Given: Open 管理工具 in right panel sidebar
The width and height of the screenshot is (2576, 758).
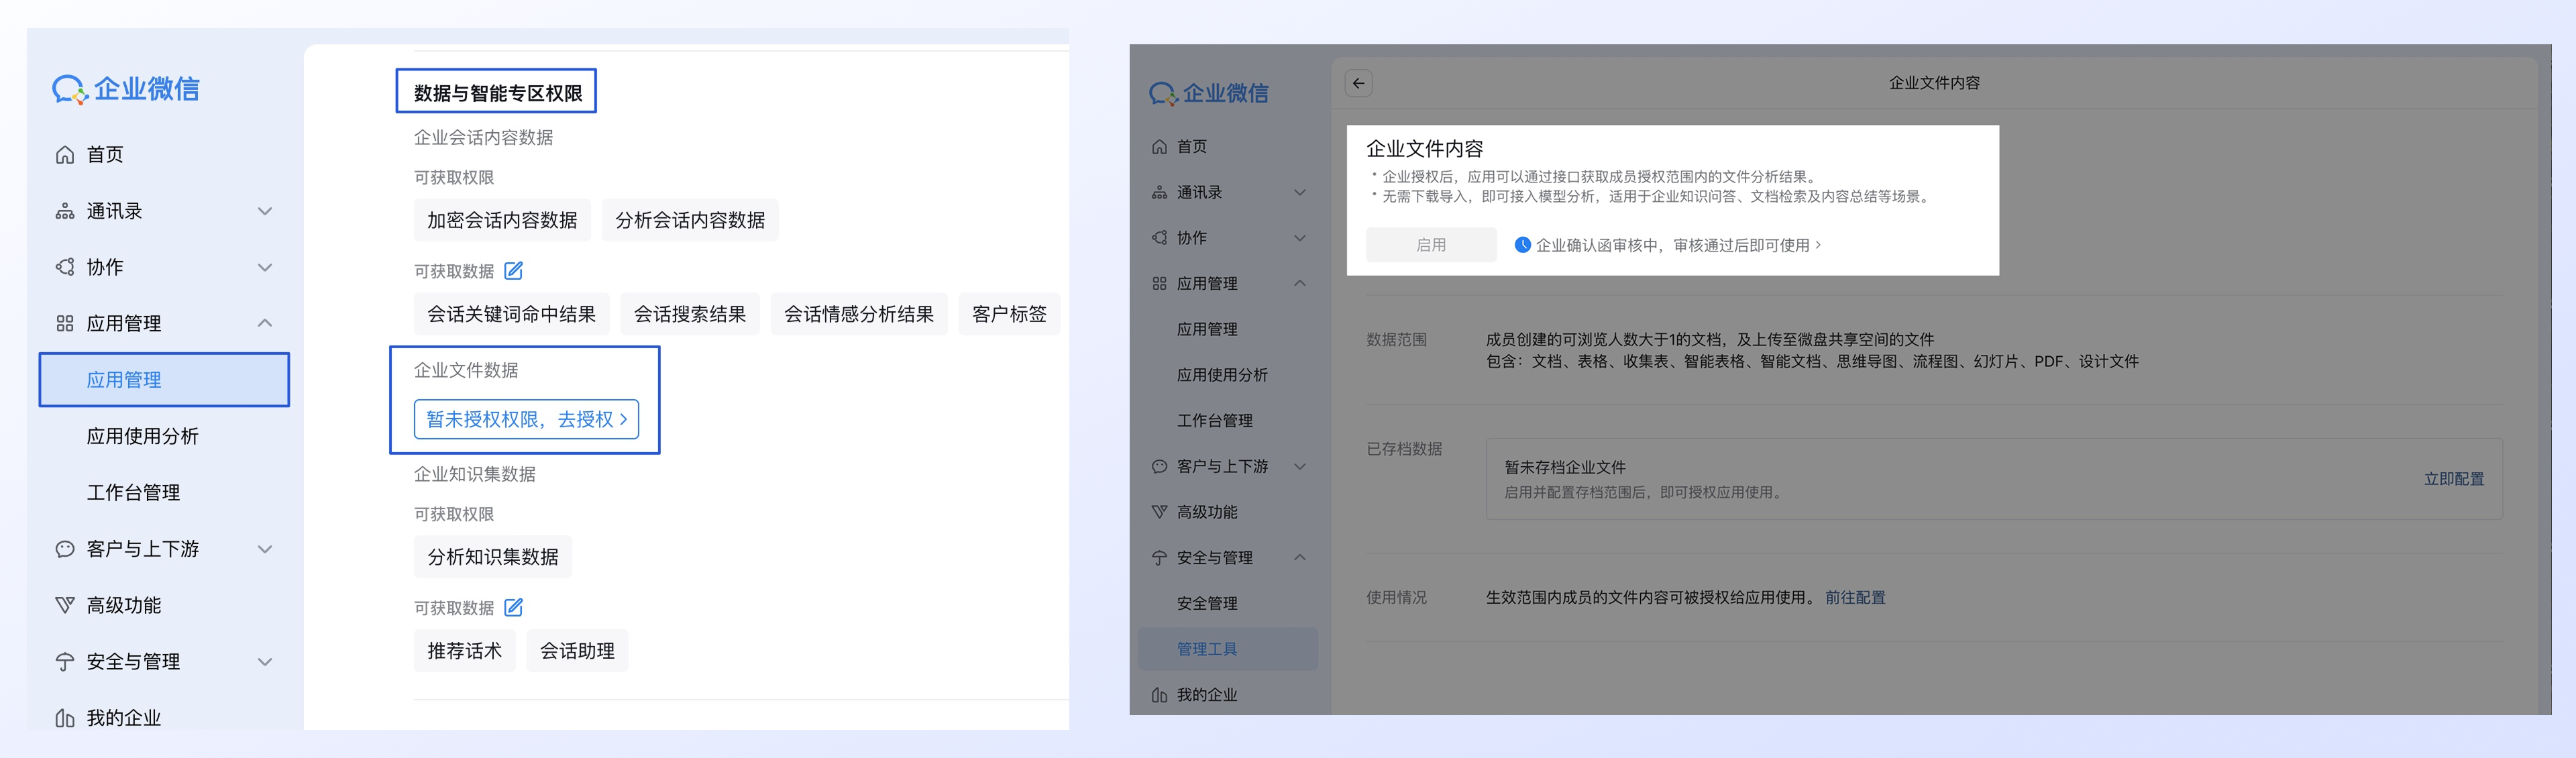Looking at the screenshot, I should tap(1227, 649).
